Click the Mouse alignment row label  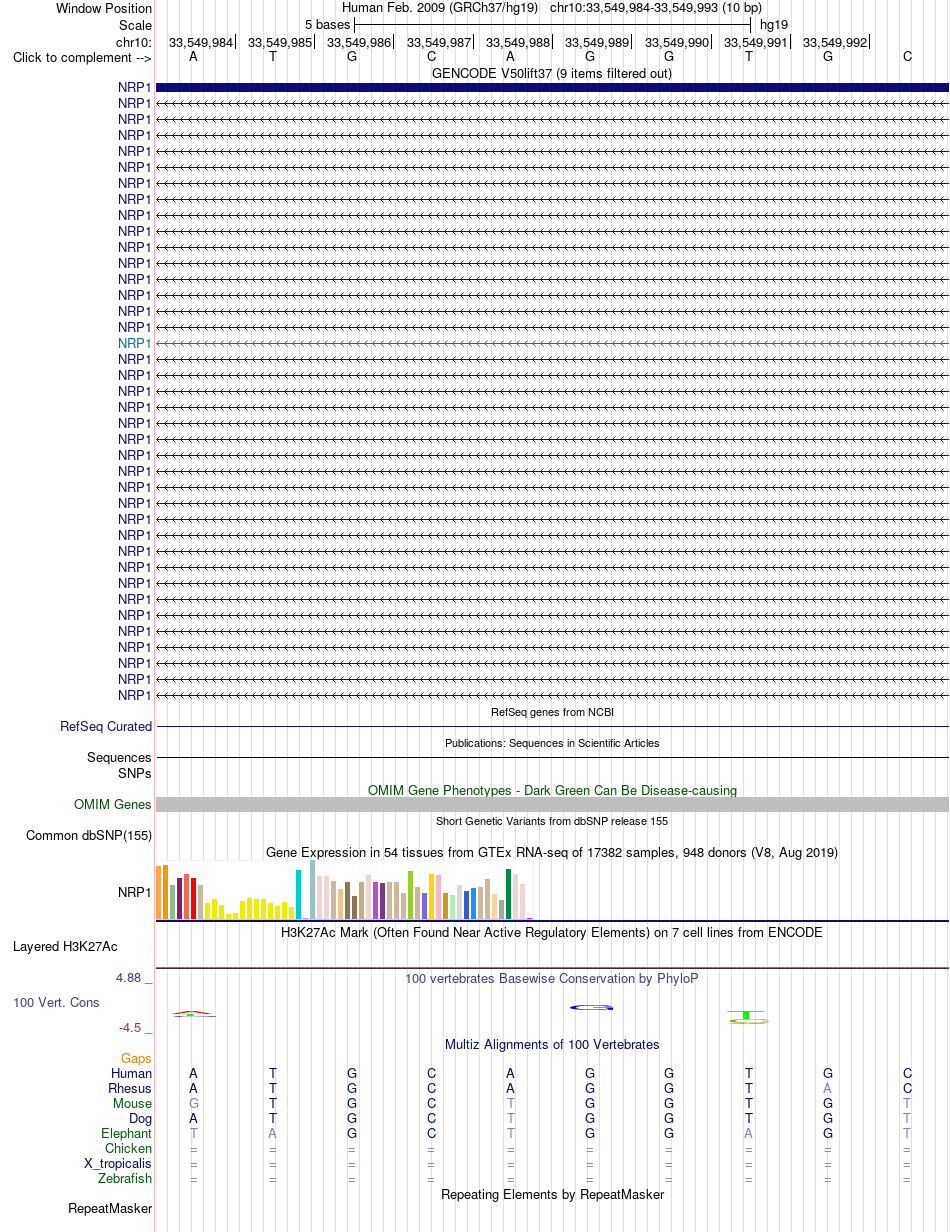(x=132, y=1103)
